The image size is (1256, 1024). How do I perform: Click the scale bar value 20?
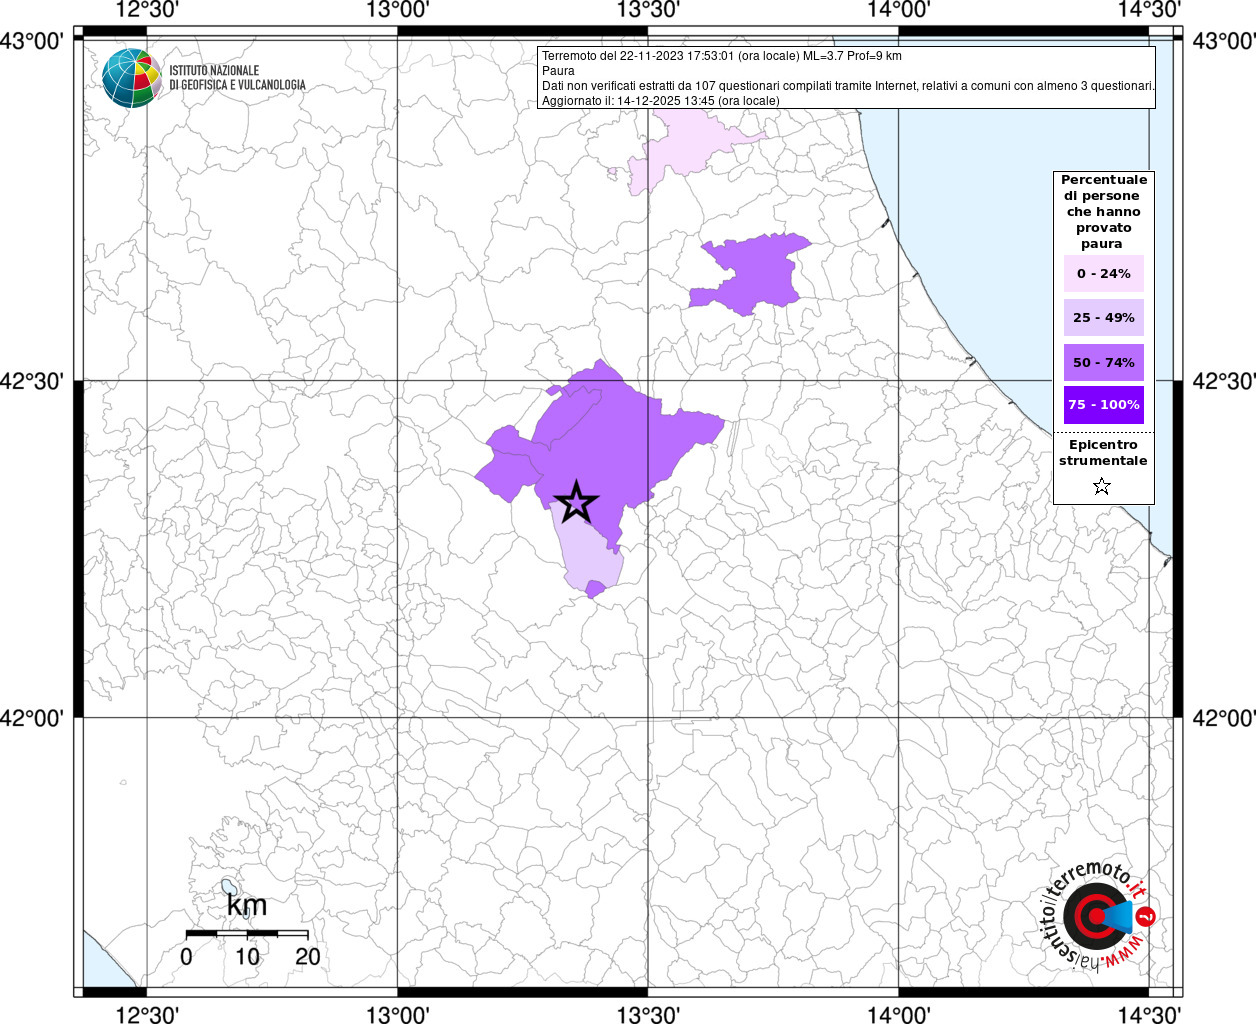(308, 956)
